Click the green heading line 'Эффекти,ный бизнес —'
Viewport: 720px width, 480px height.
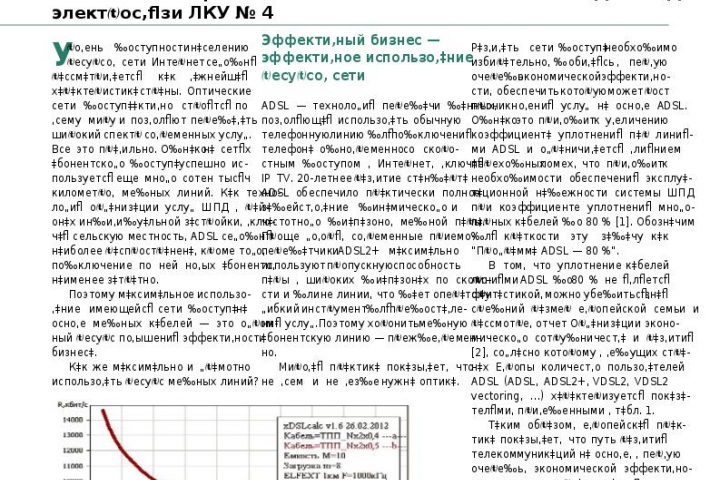(351, 40)
